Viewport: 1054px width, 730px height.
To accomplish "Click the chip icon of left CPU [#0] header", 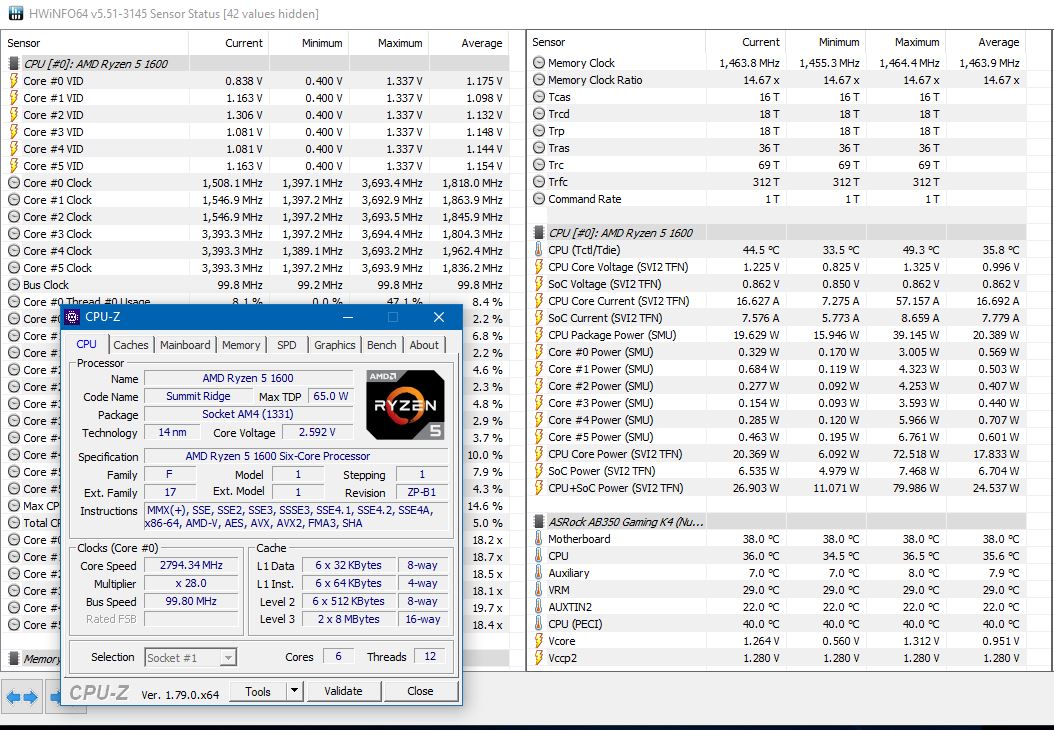I will click(13, 63).
